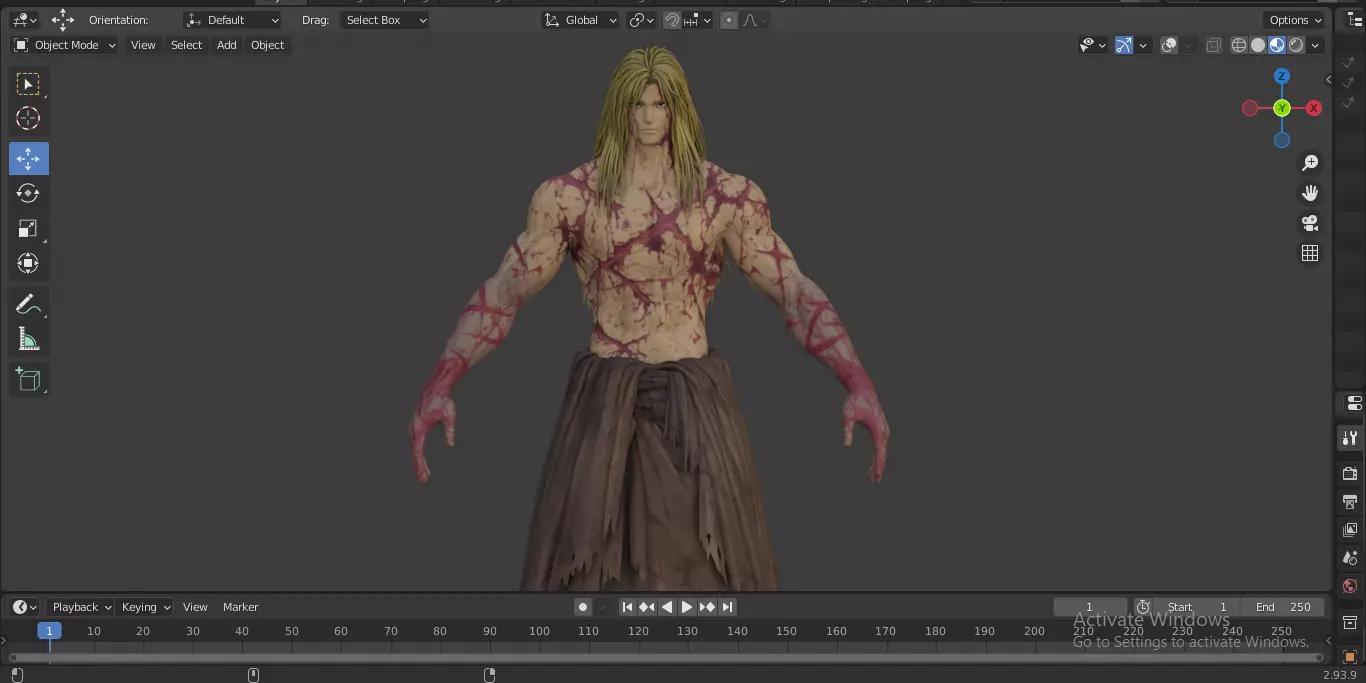Select the Transform tool
1366x683 pixels.
click(28, 263)
